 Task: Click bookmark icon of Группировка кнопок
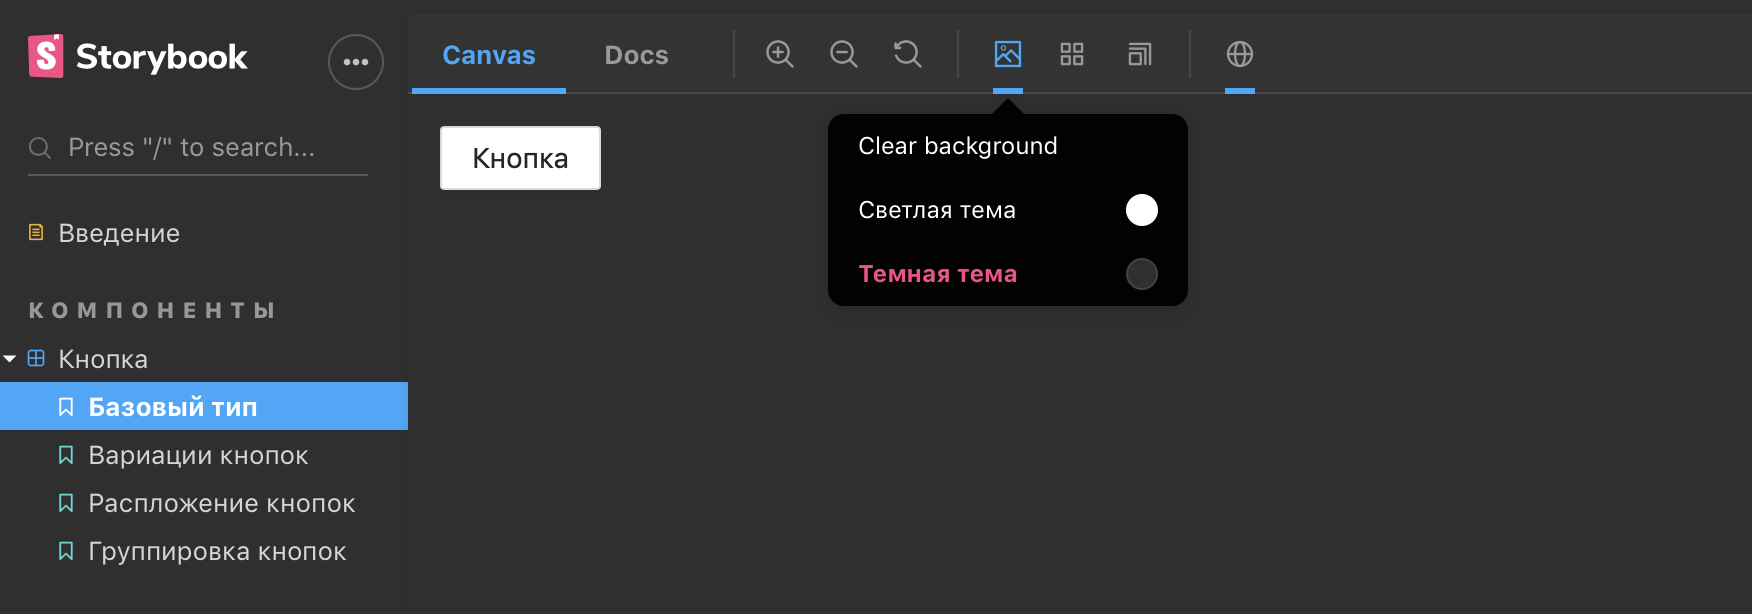pos(66,551)
